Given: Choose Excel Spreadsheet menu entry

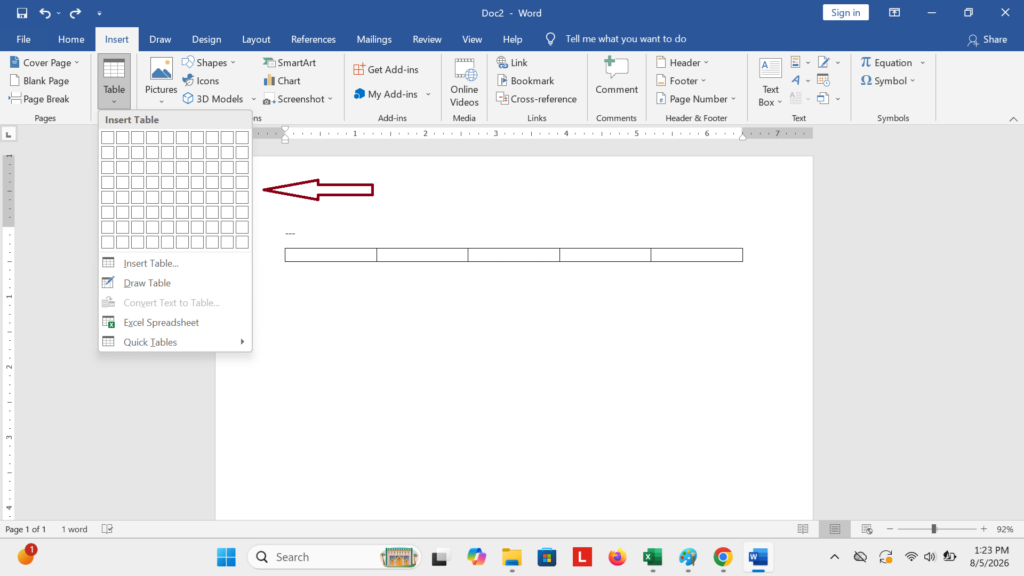Looking at the screenshot, I should pyautogui.click(x=175, y=323).
